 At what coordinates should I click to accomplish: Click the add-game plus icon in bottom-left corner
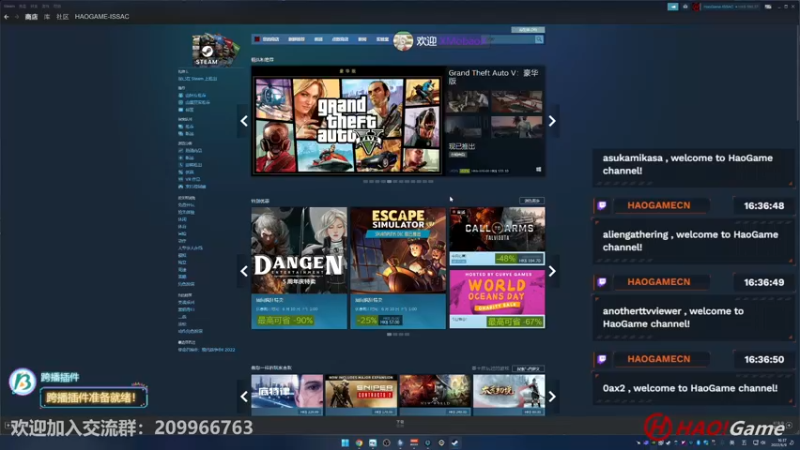7,424
